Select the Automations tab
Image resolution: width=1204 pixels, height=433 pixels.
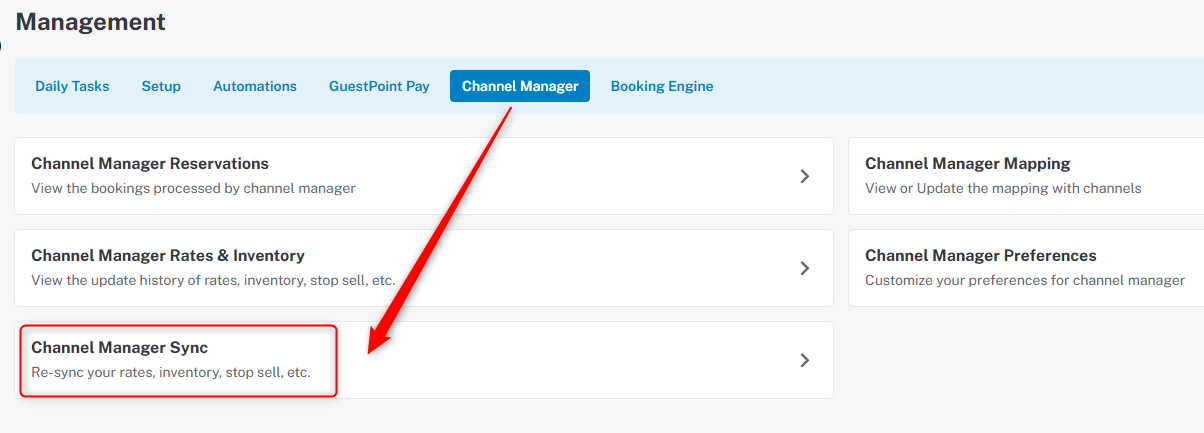(255, 86)
